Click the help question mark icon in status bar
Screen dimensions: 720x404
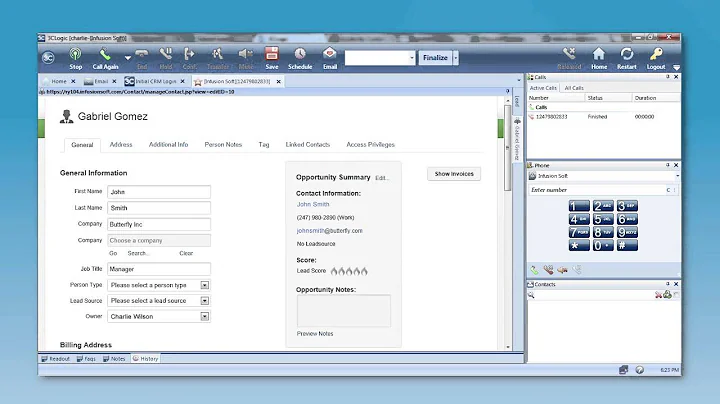(639, 370)
